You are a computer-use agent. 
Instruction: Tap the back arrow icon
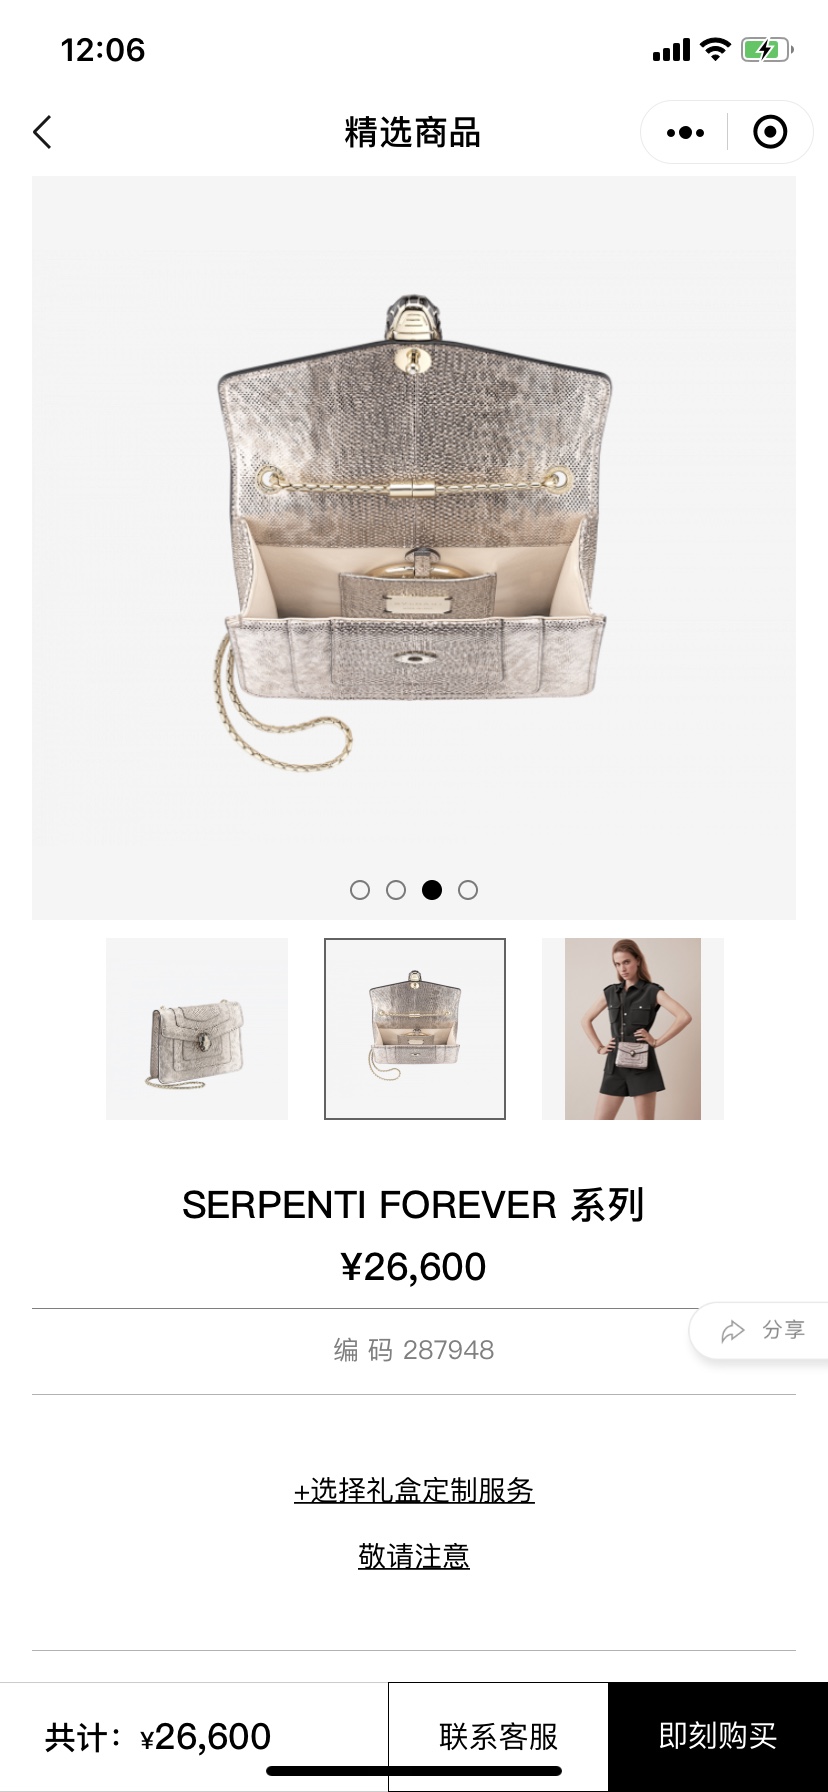42,132
